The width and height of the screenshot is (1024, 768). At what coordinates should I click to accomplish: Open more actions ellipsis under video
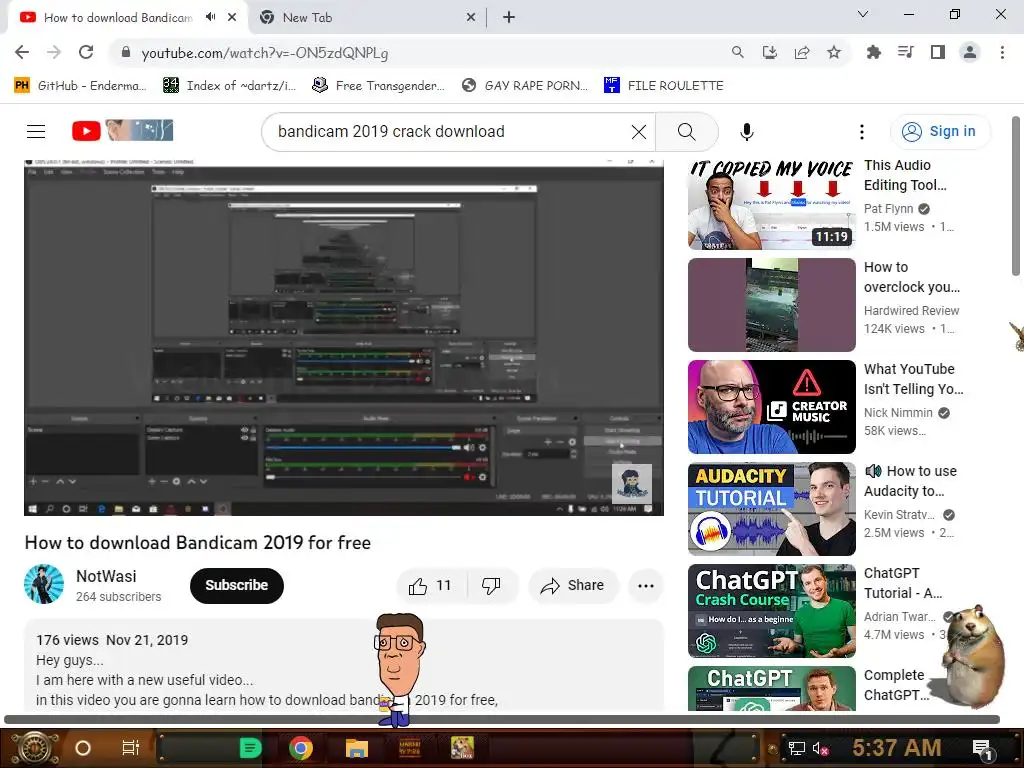point(645,586)
